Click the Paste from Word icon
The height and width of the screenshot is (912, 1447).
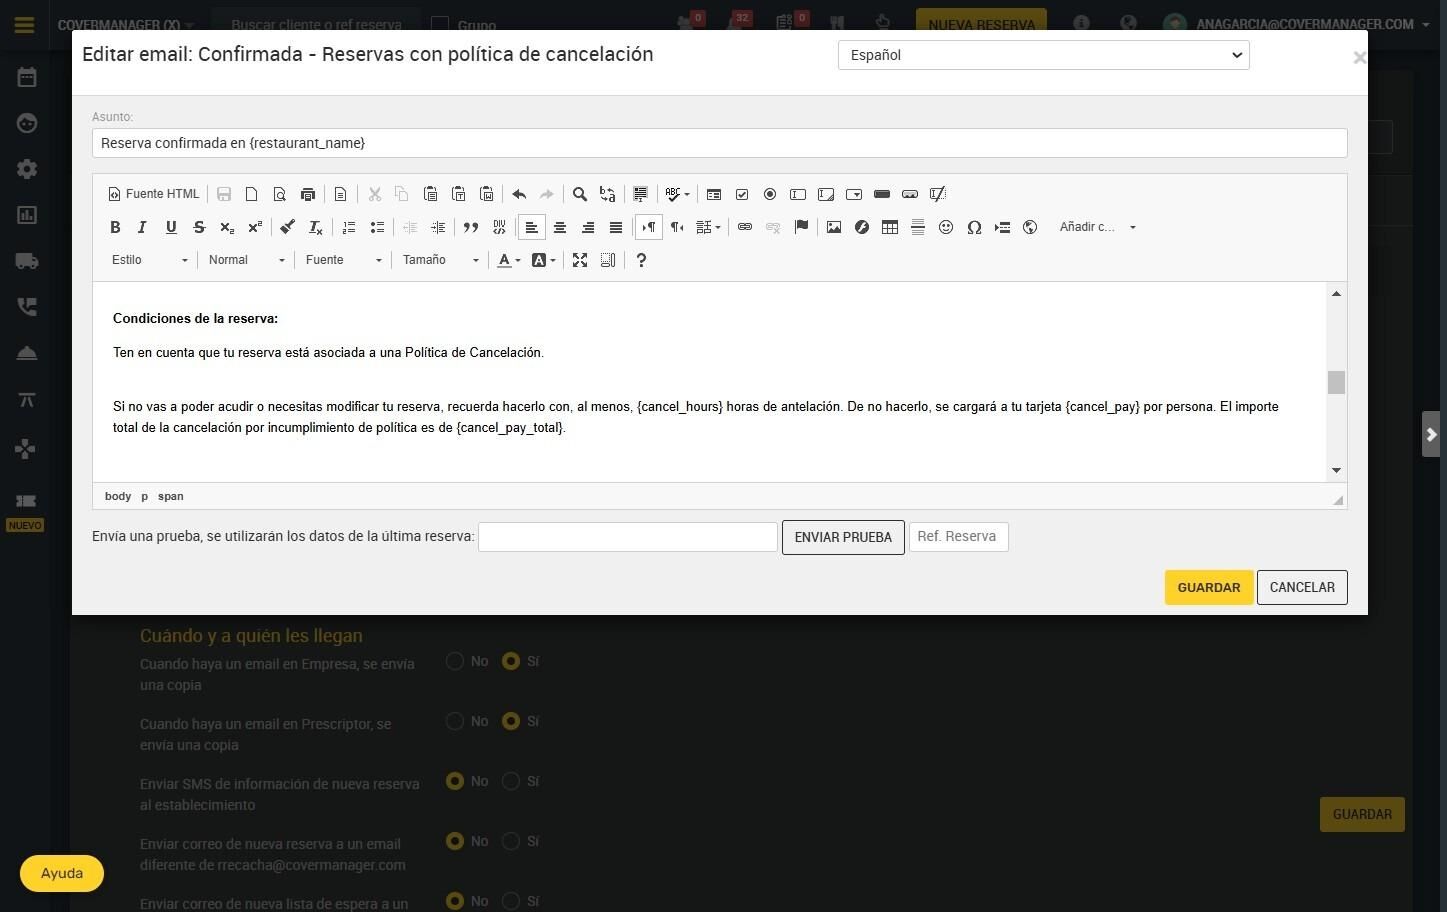click(x=486, y=194)
